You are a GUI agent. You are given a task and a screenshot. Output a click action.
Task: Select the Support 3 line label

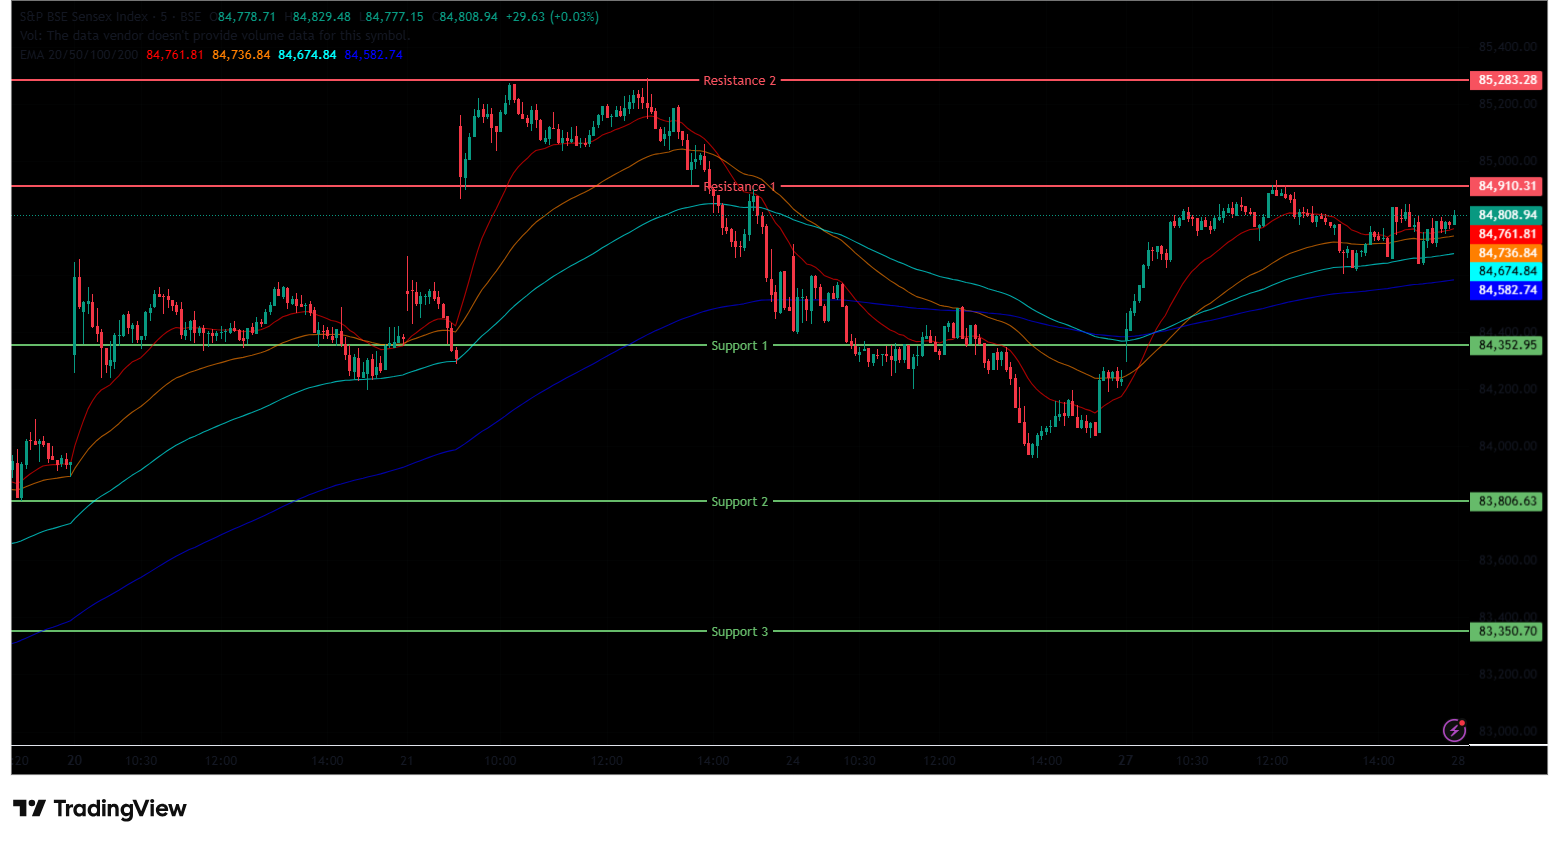click(739, 632)
